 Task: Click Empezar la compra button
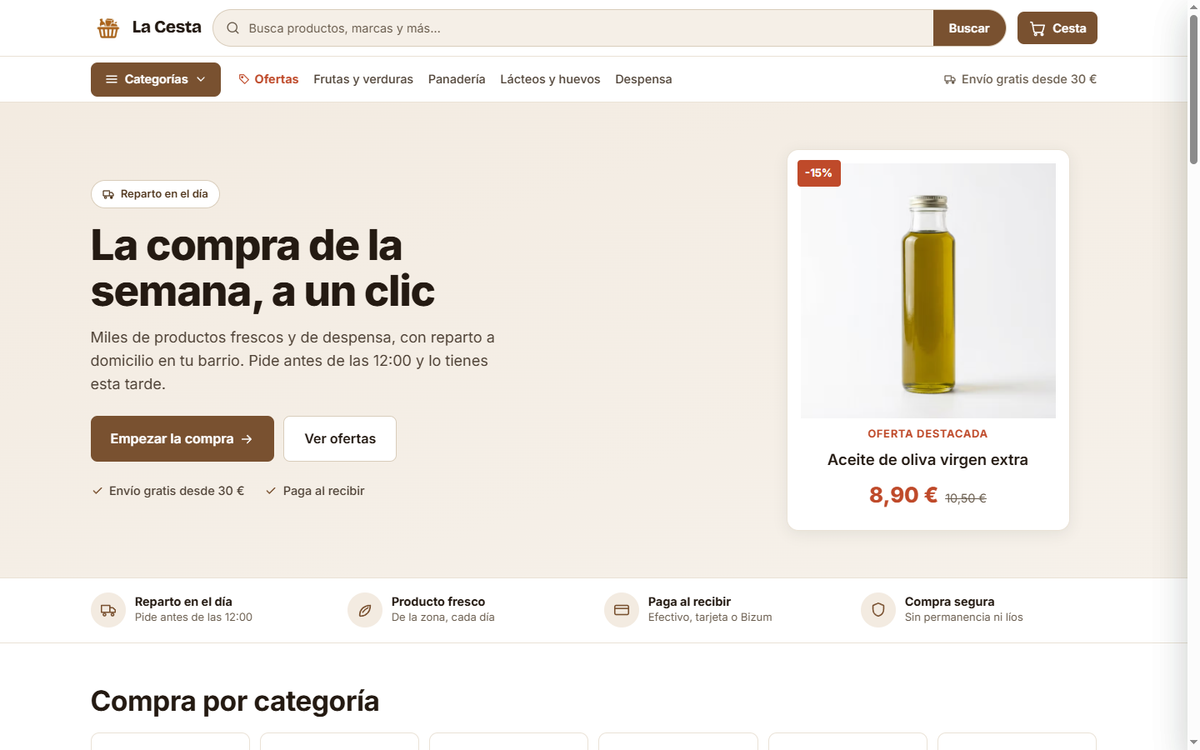(182, 439)
